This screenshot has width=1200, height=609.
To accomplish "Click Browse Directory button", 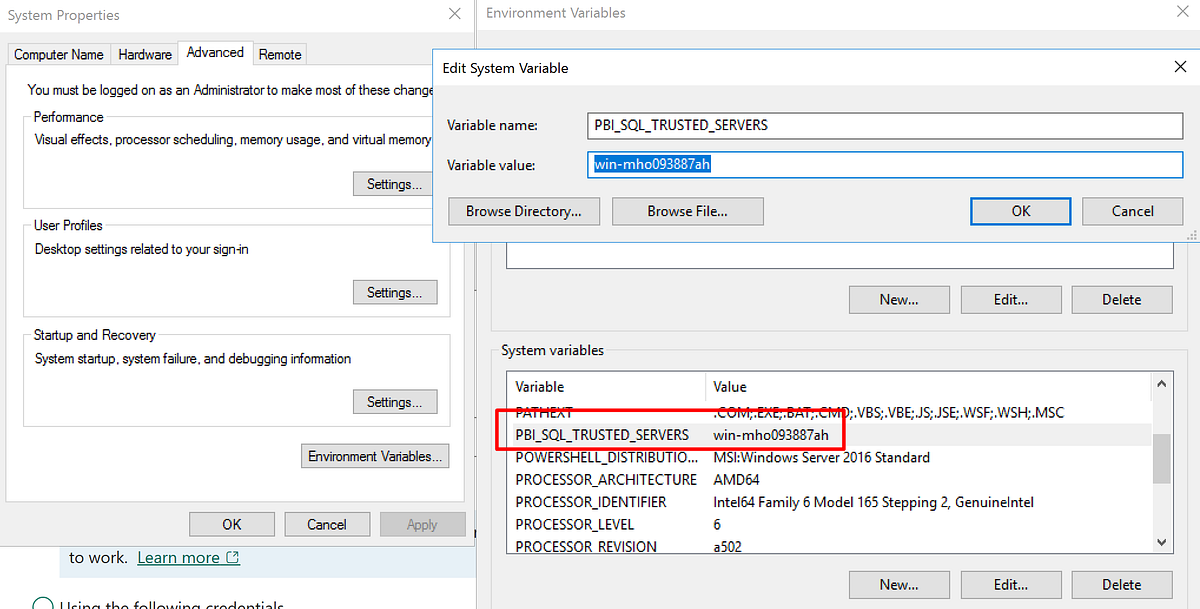I will click(x=523, y=211).
